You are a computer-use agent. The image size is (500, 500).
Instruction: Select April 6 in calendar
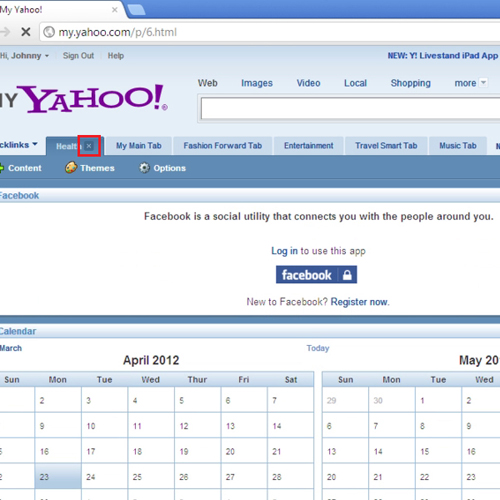tap(244, 400)
